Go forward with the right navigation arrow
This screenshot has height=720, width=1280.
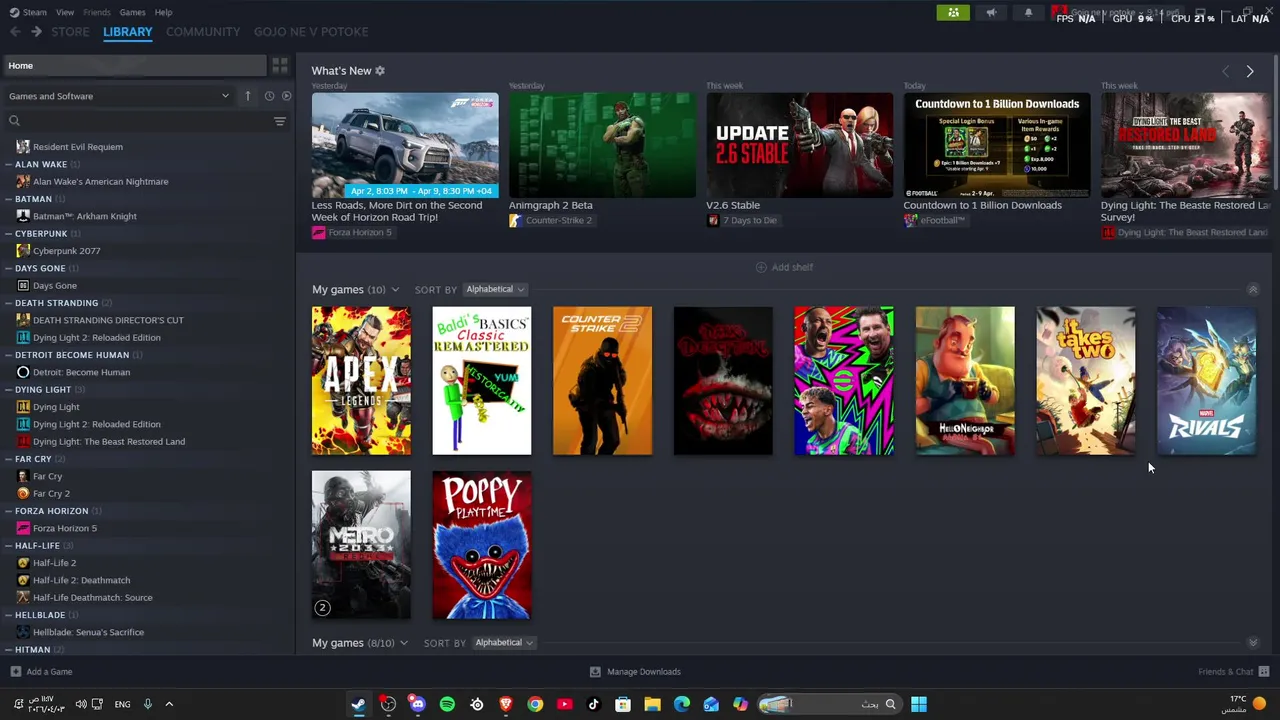tap(36, 32)
